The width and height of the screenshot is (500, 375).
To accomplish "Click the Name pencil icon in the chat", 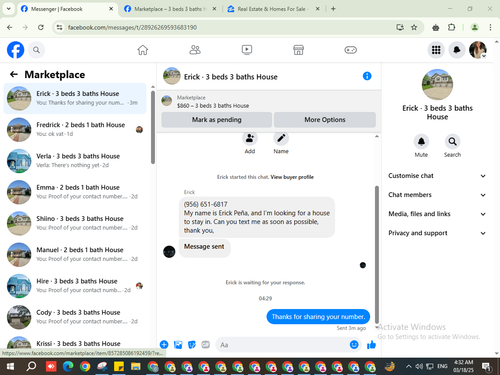I will click(281, 138).
